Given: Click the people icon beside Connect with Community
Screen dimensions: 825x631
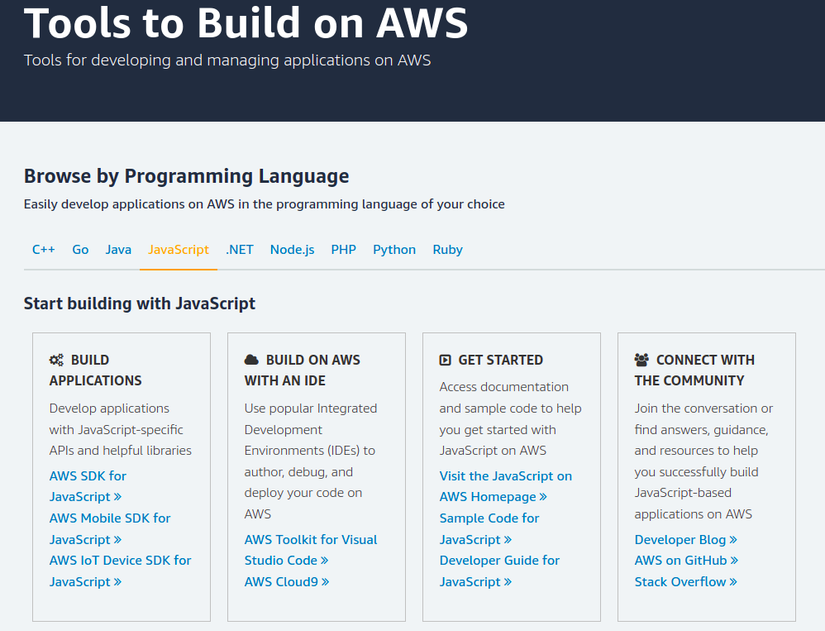Looking at the screenshot, I should [642, 360].
